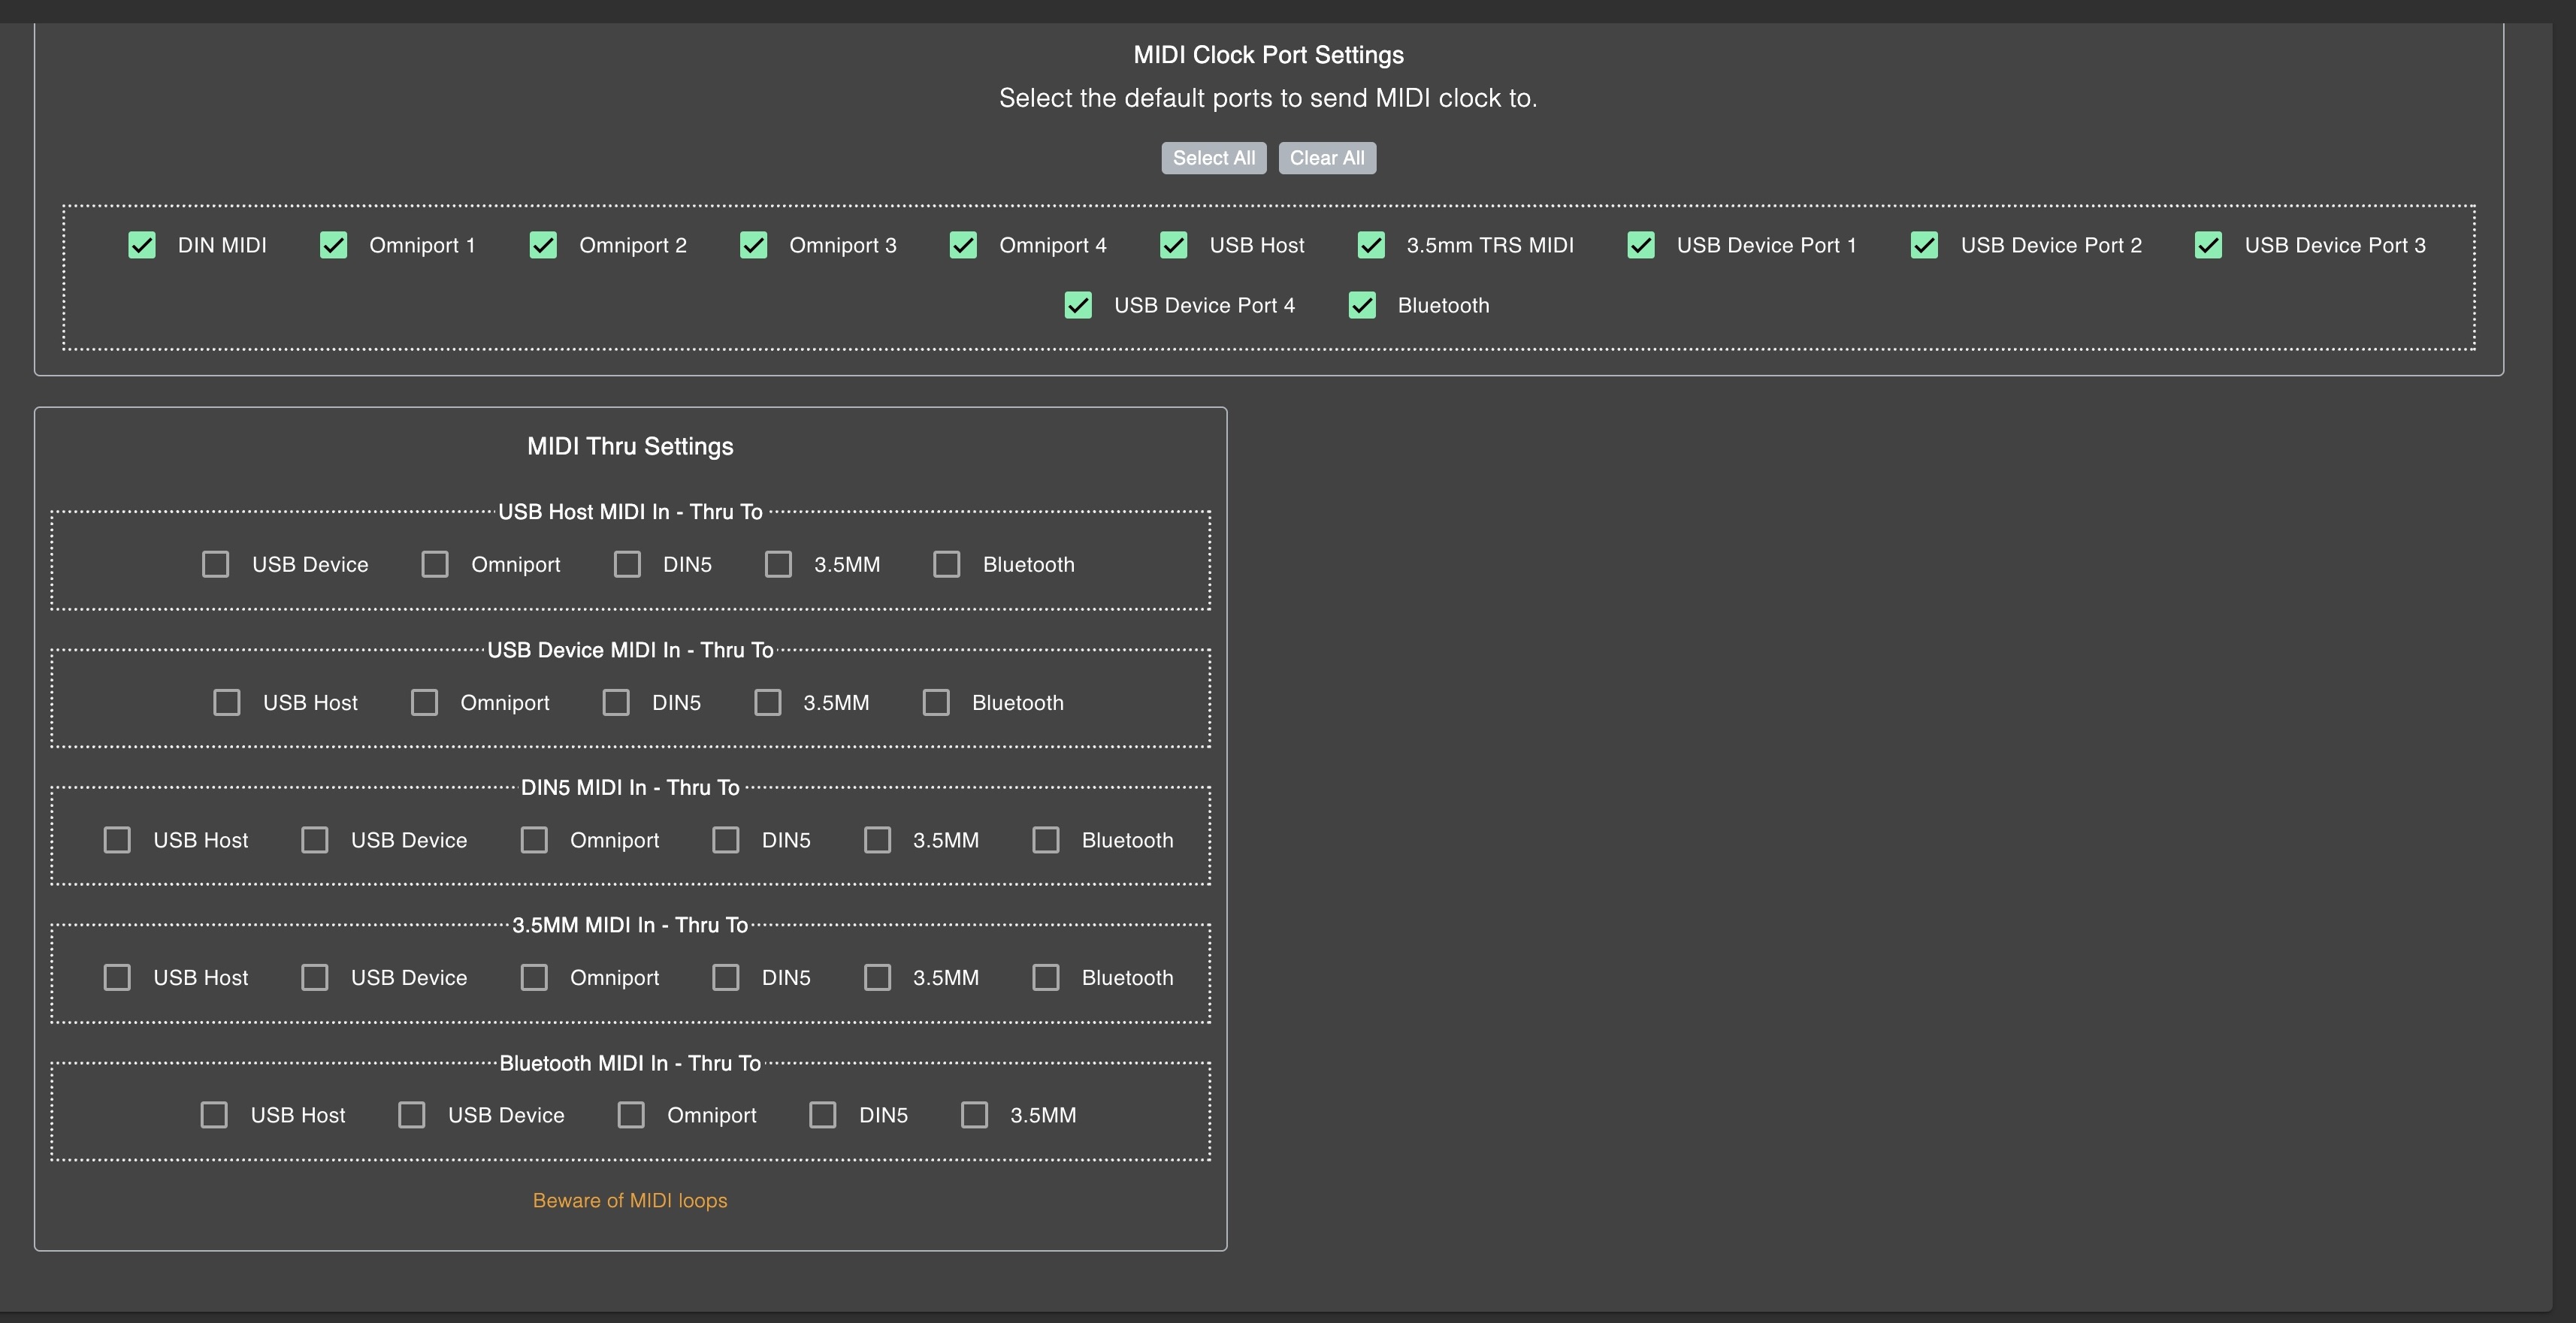Check Bluetooth thru to 3.5MM
Viewport: 2576px width, 1323px height.
tap(974, 1115)
